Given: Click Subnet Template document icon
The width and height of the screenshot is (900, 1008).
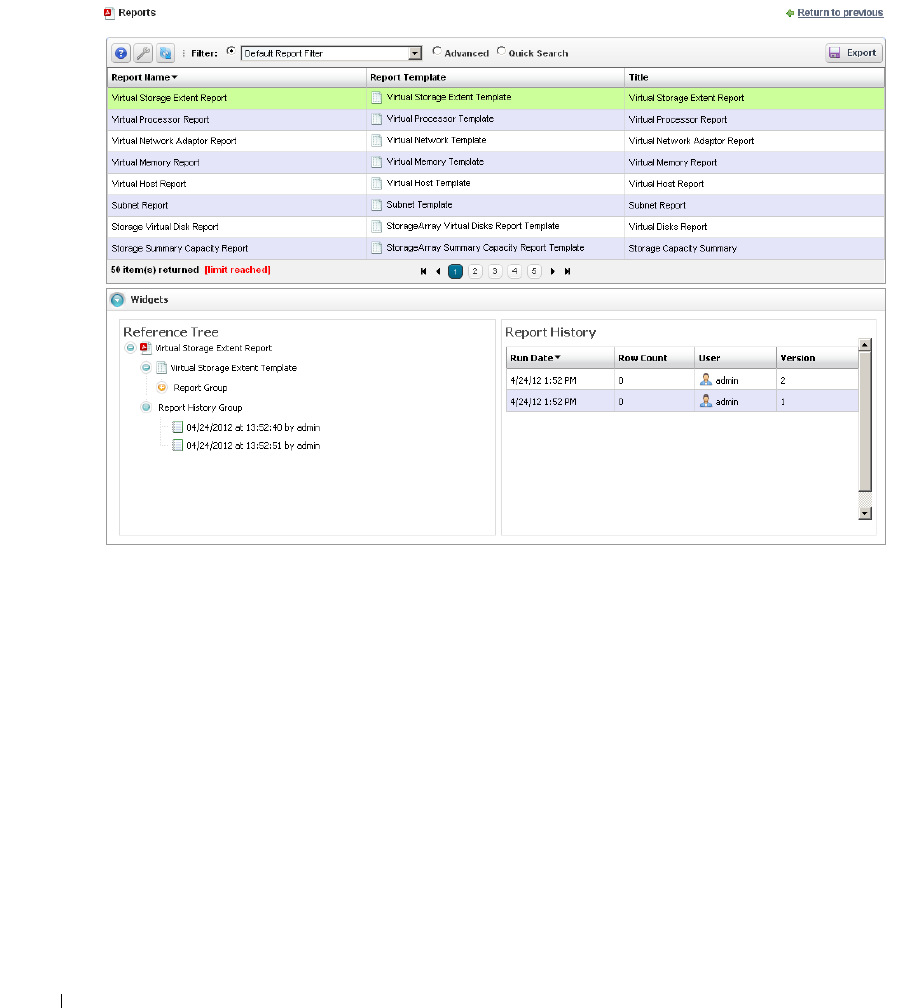Looking at the screenshot, I should click(x=377, y=205).
